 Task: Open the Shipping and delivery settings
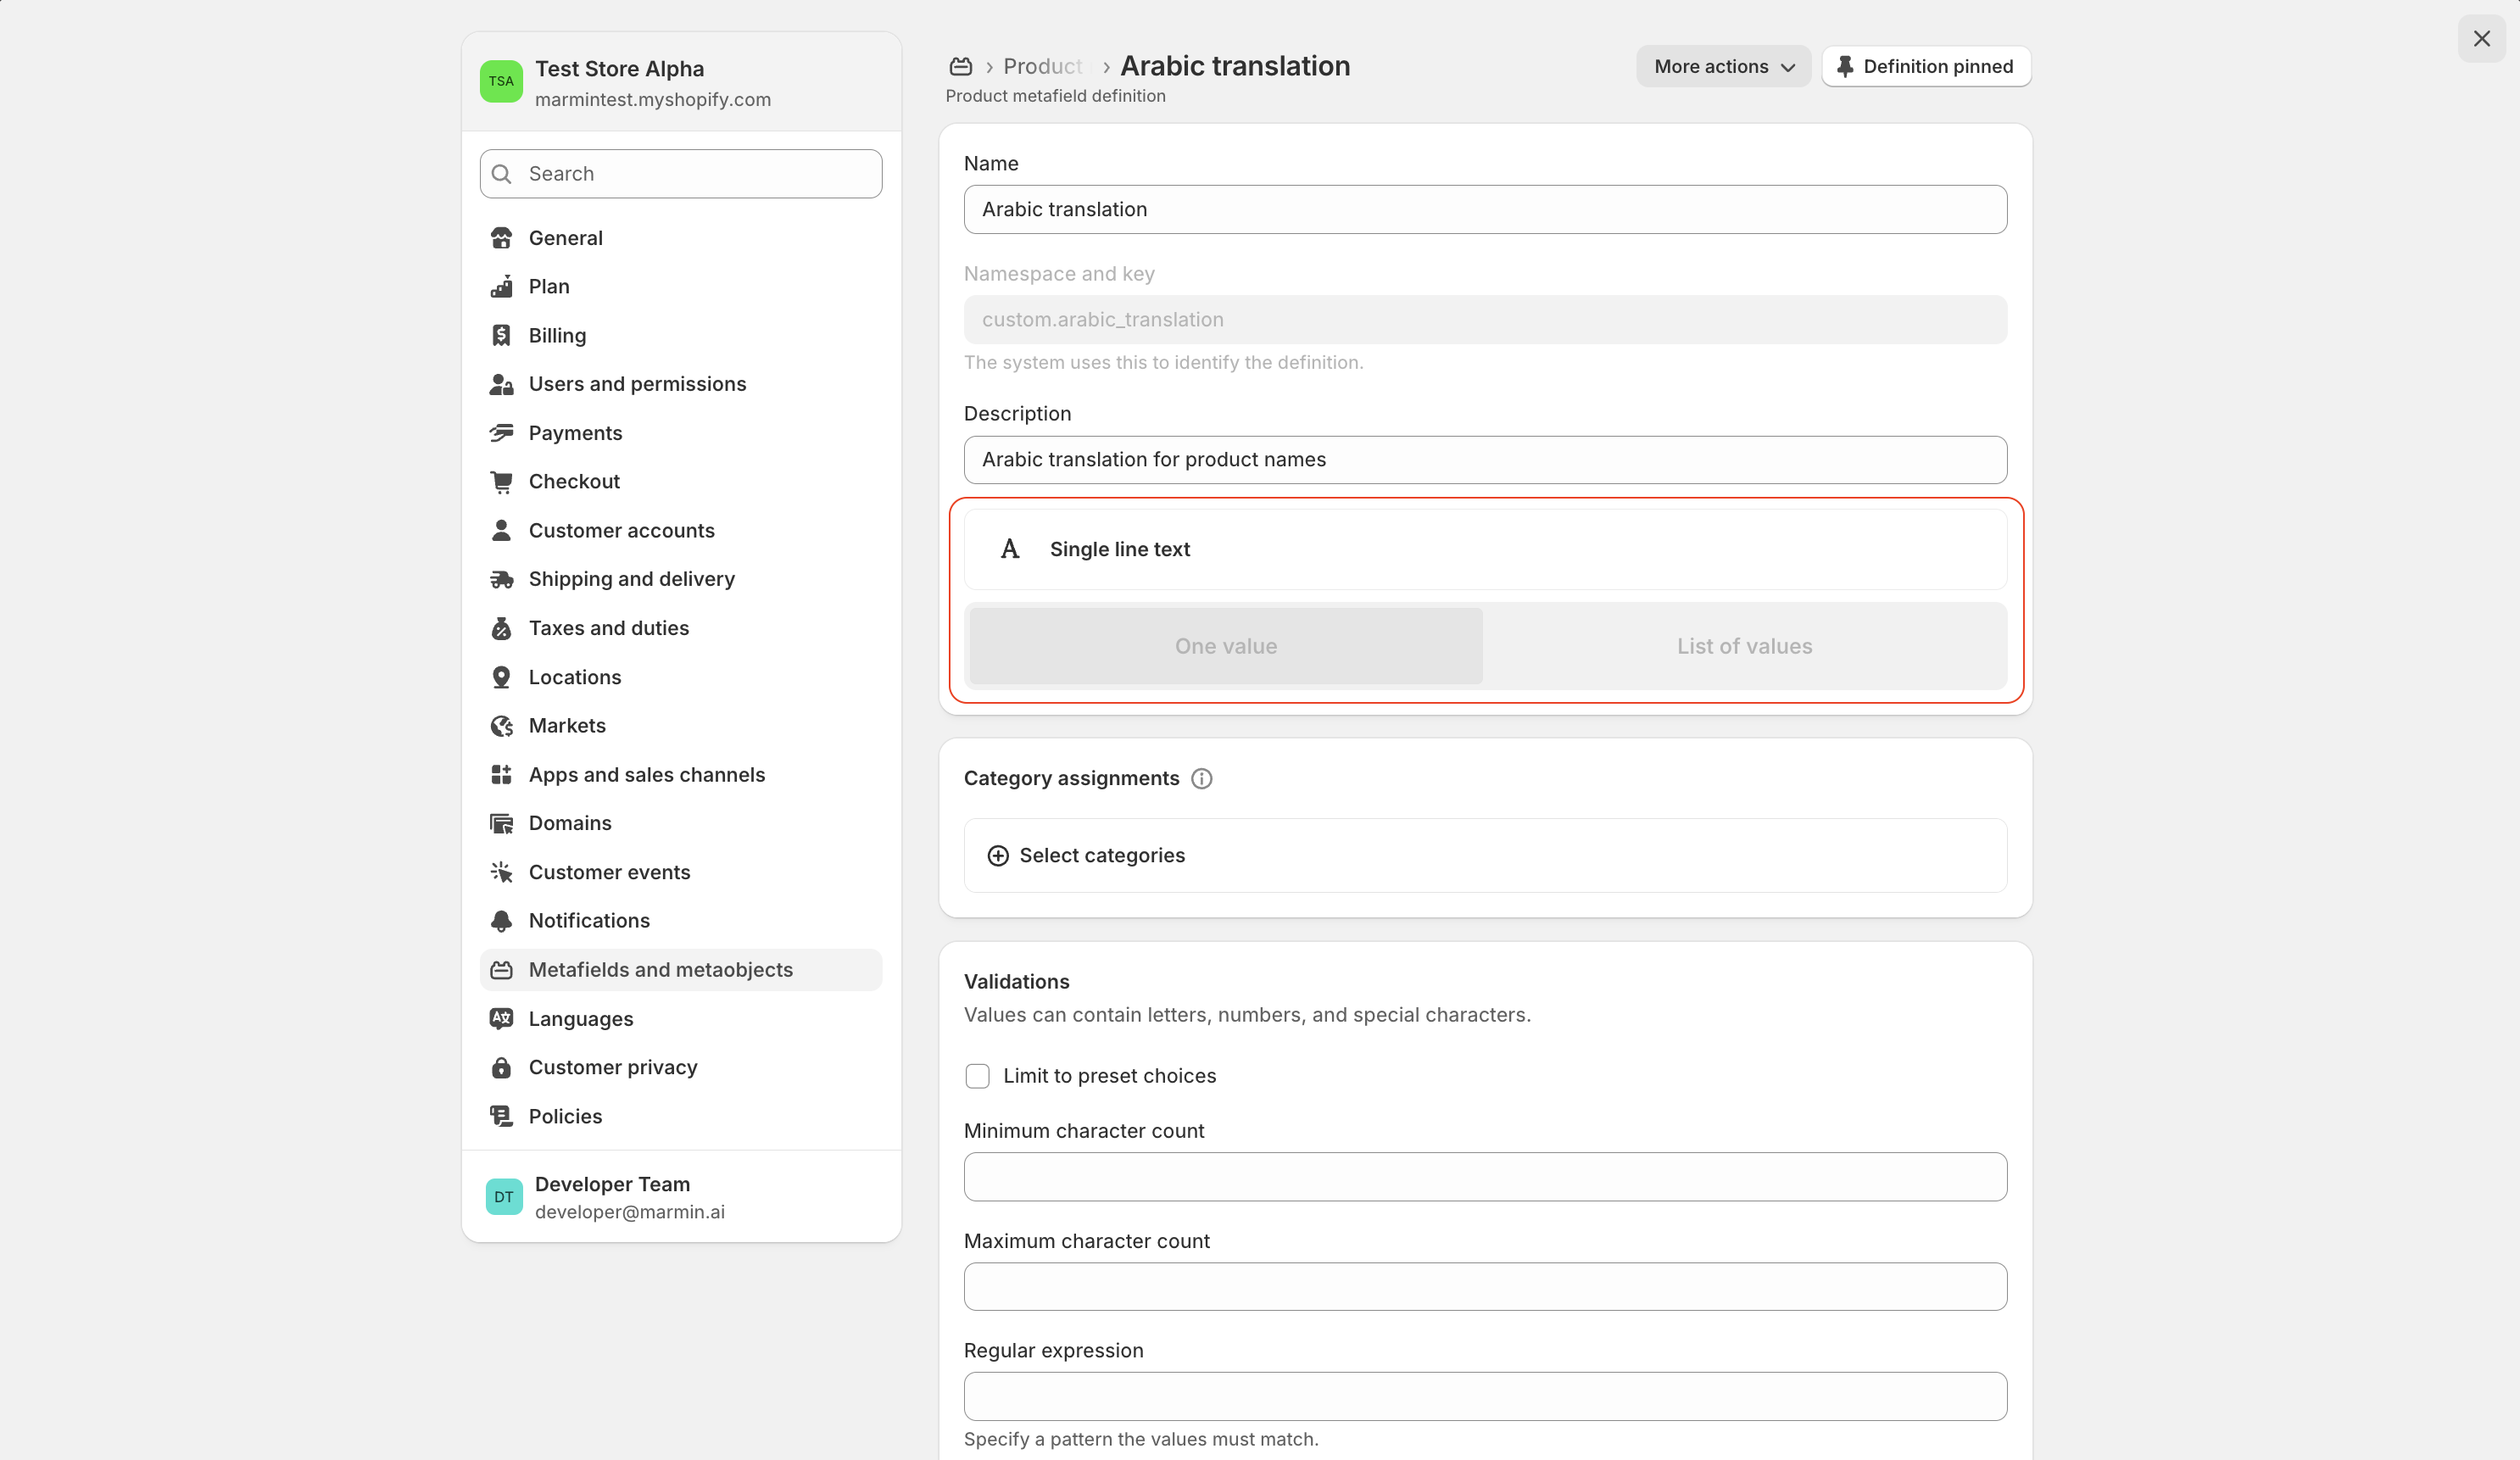click(x=631, y=579)
